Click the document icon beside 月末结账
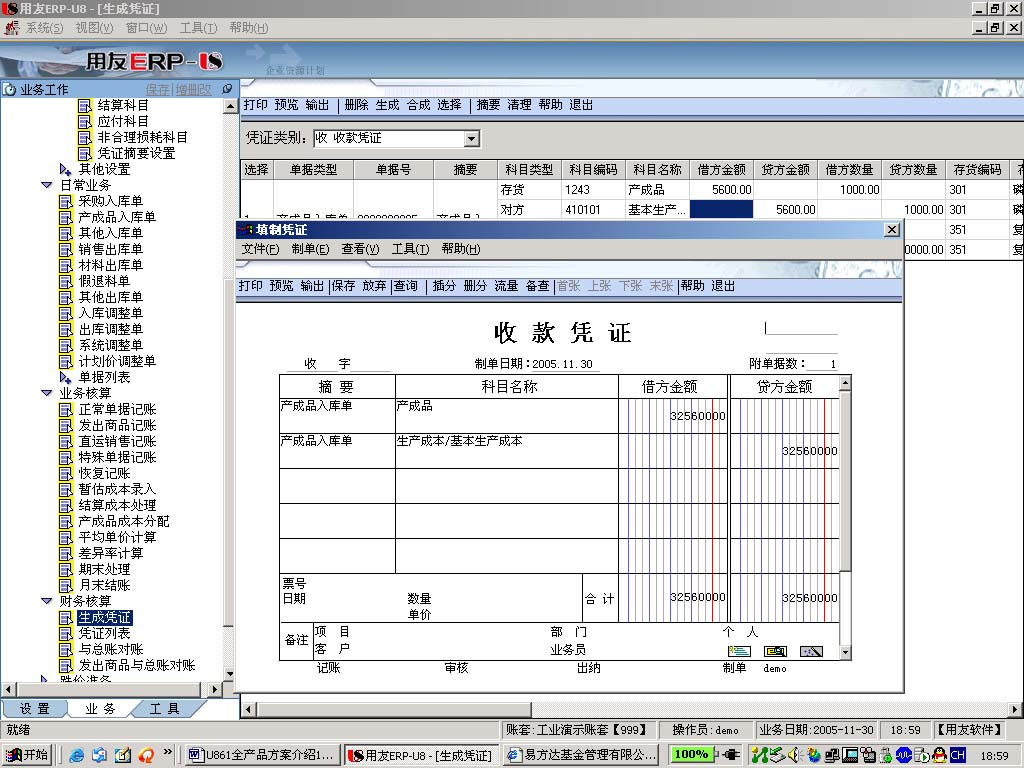 point(67,586)
